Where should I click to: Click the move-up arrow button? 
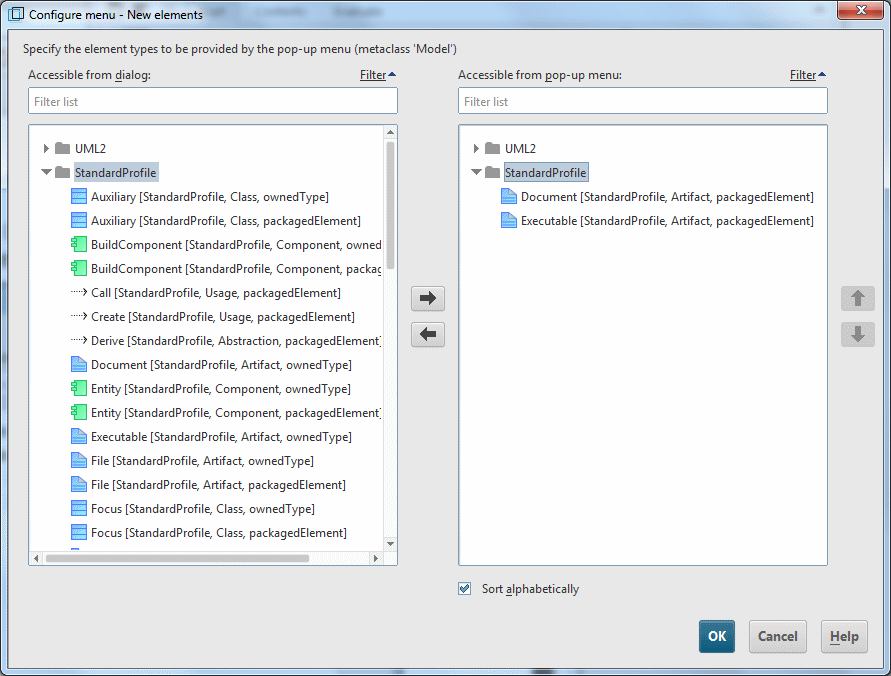point(857,298)
